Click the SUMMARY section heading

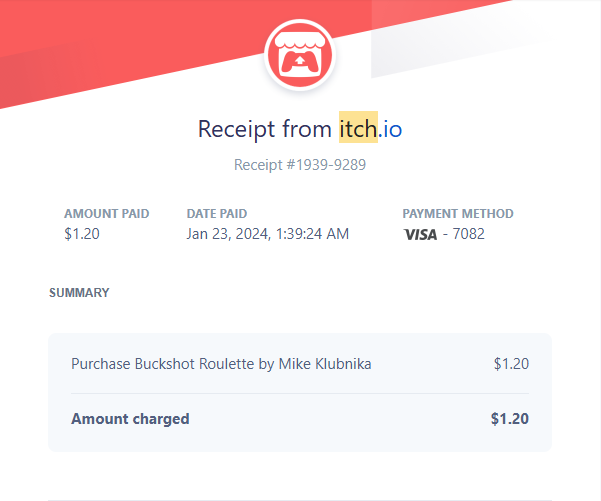click(x=79, y=293)
